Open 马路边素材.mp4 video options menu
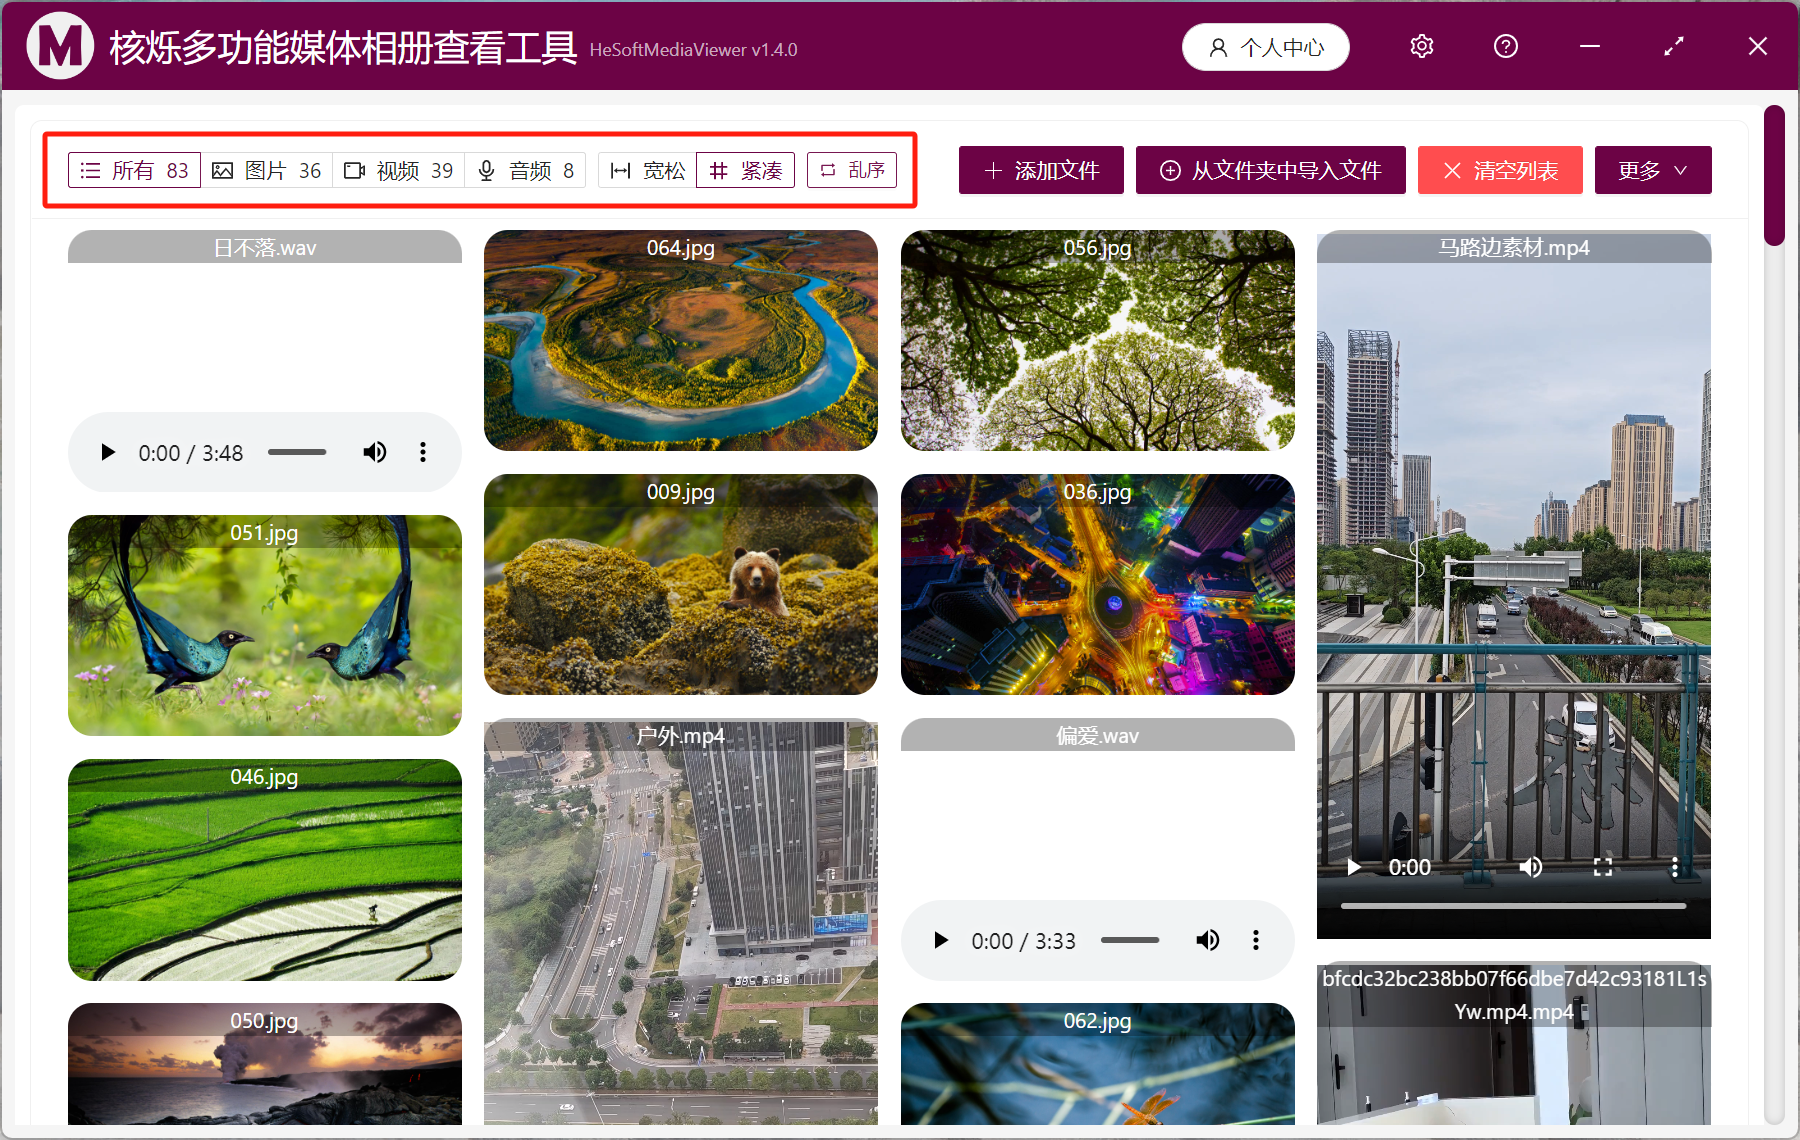 [1674, 867]
